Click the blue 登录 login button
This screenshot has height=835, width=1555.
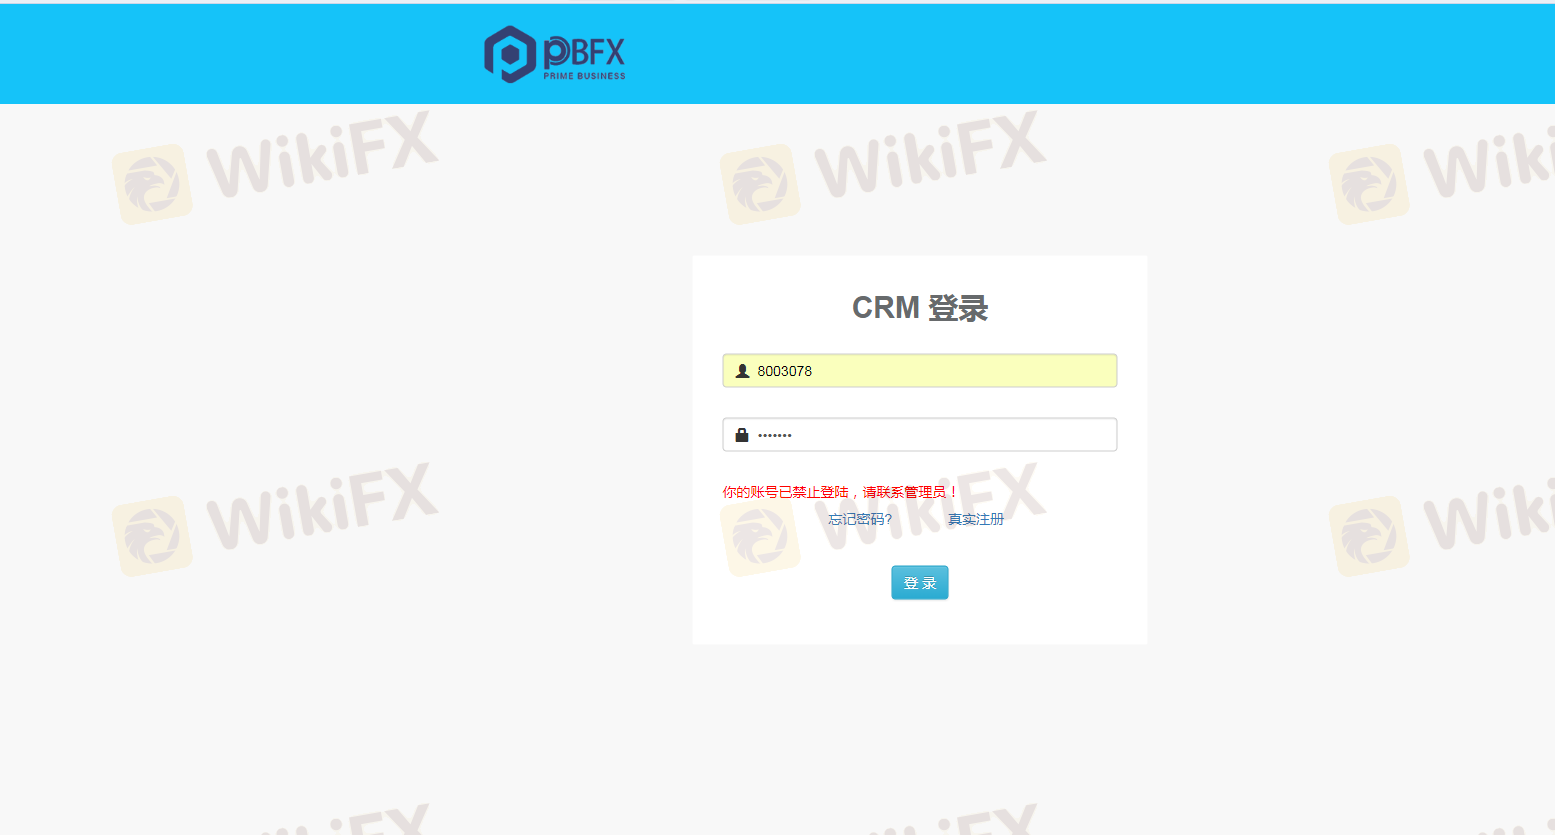(920, 583)
